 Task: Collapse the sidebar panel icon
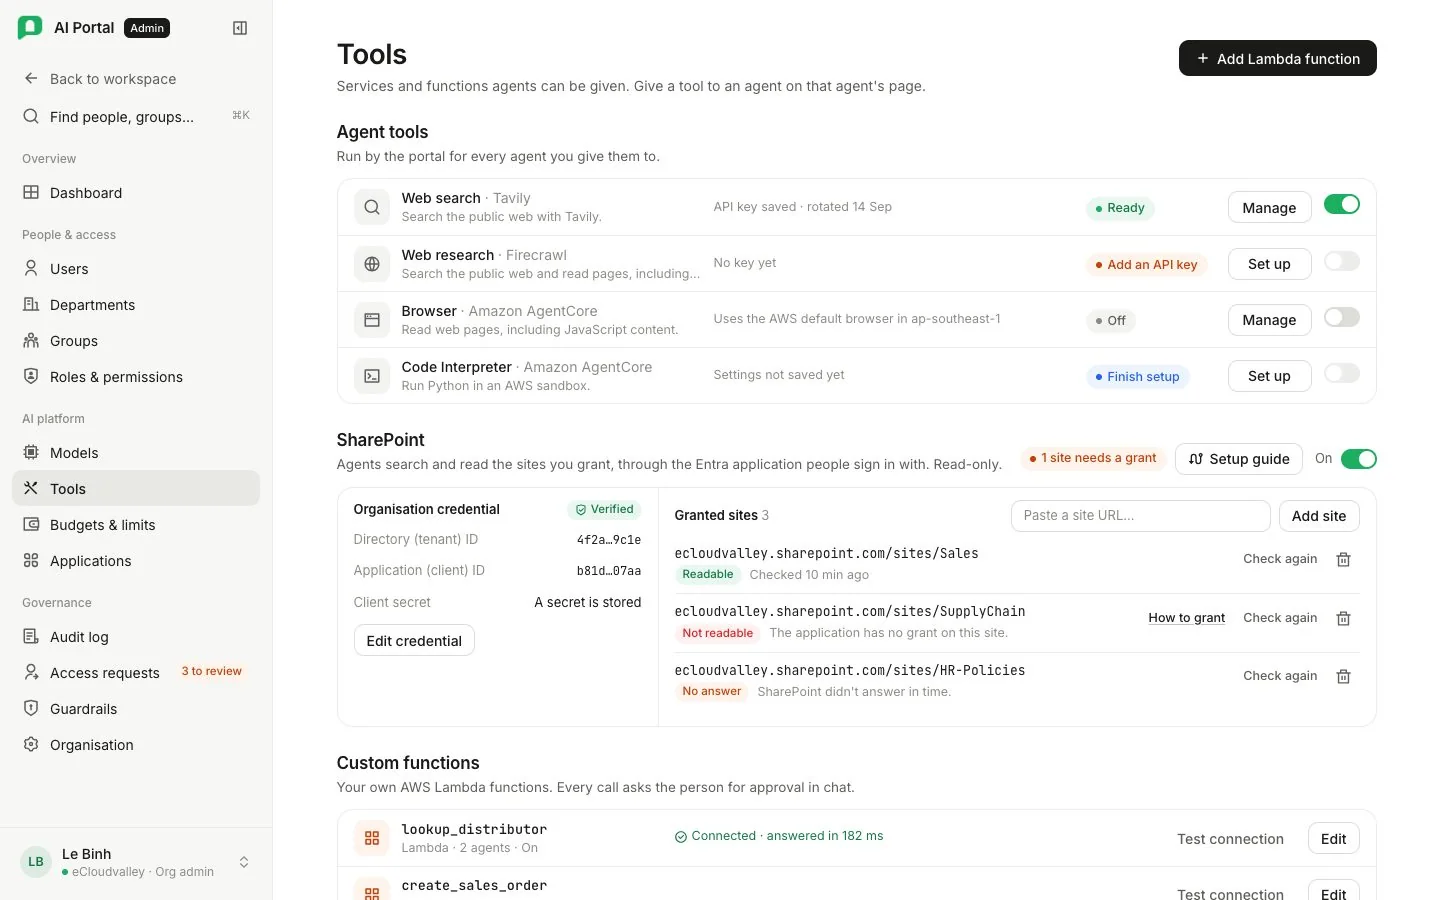[x=240, y=28]
